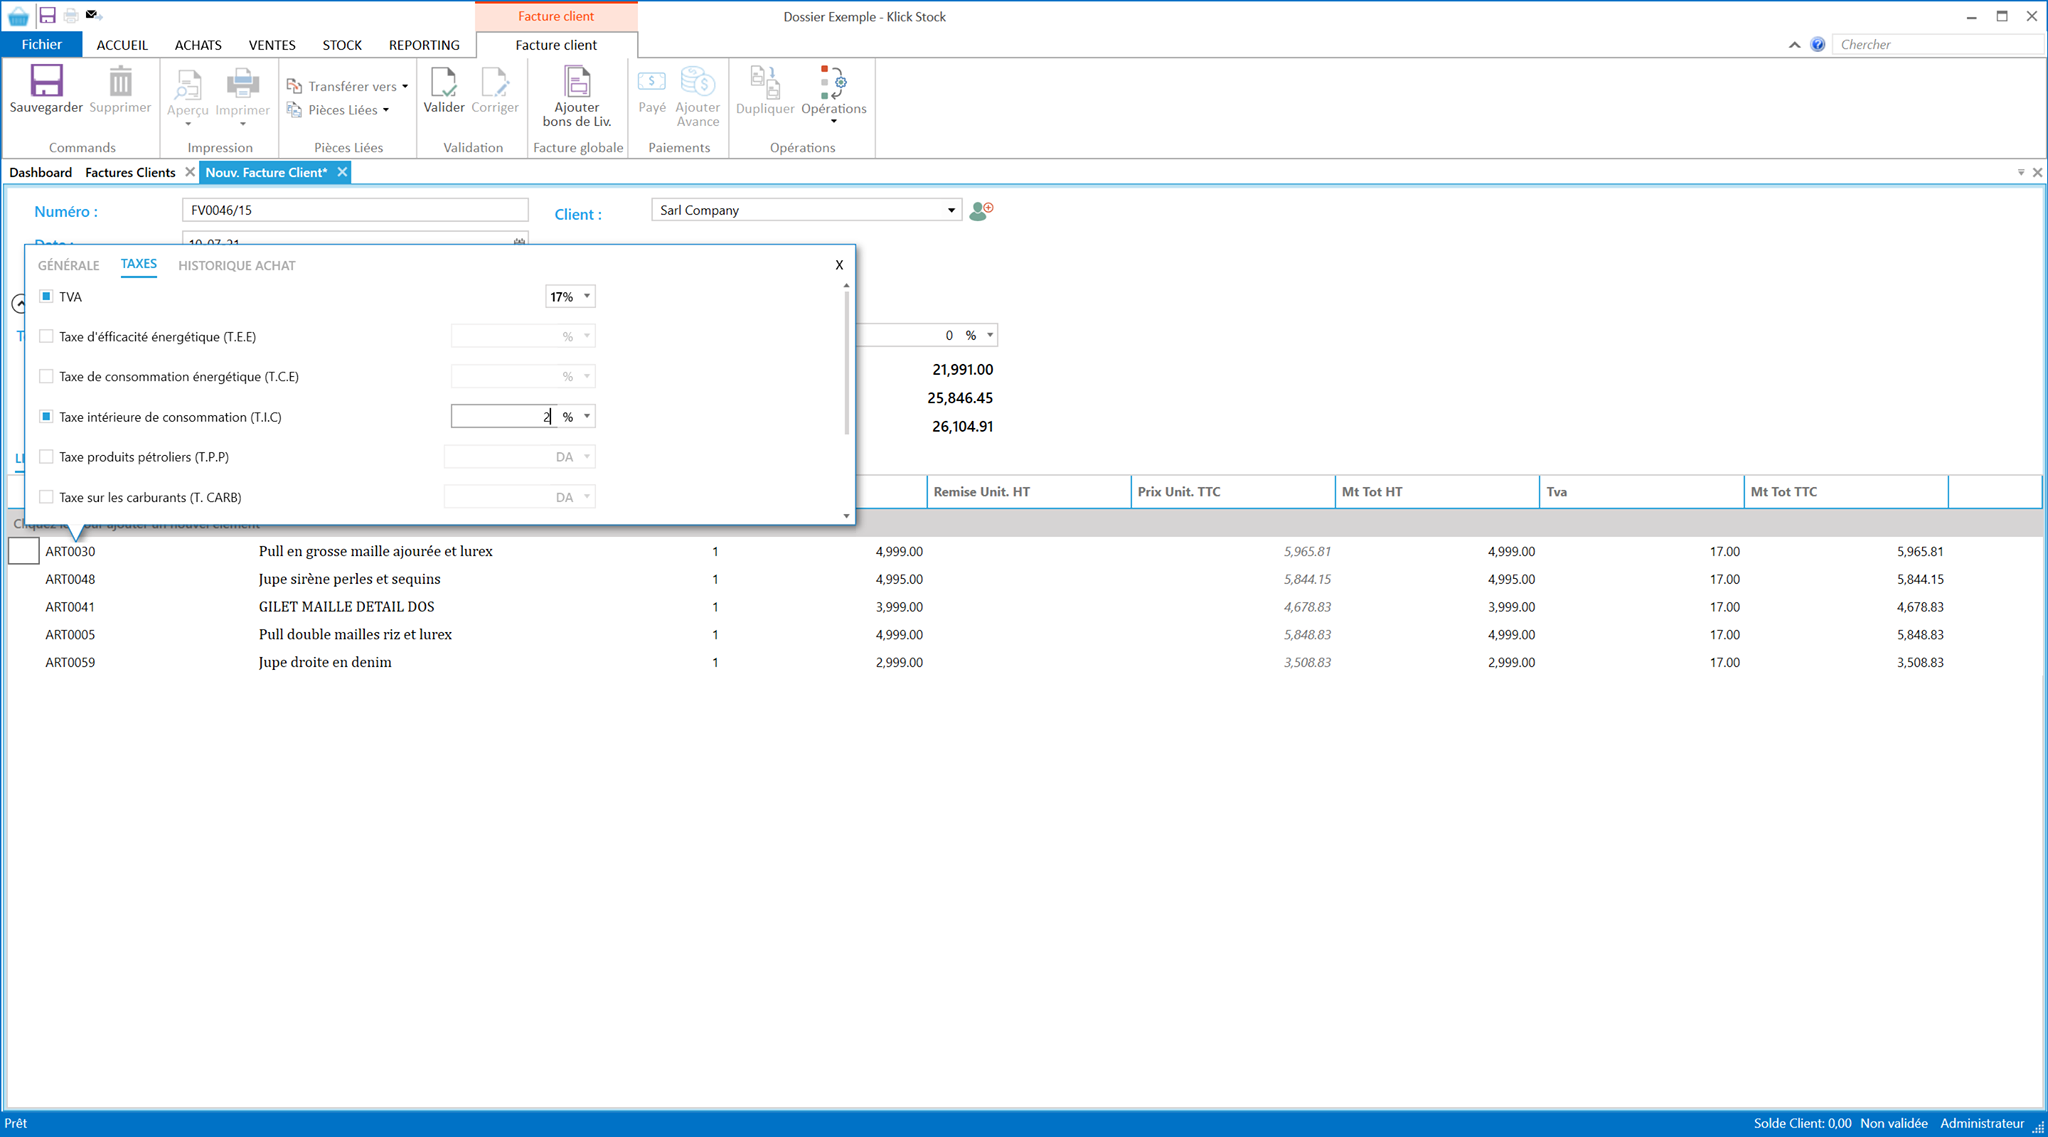
Task: Enable Taxe de consommation énergétique (T.C.E) checkbox
Action: 46,376
